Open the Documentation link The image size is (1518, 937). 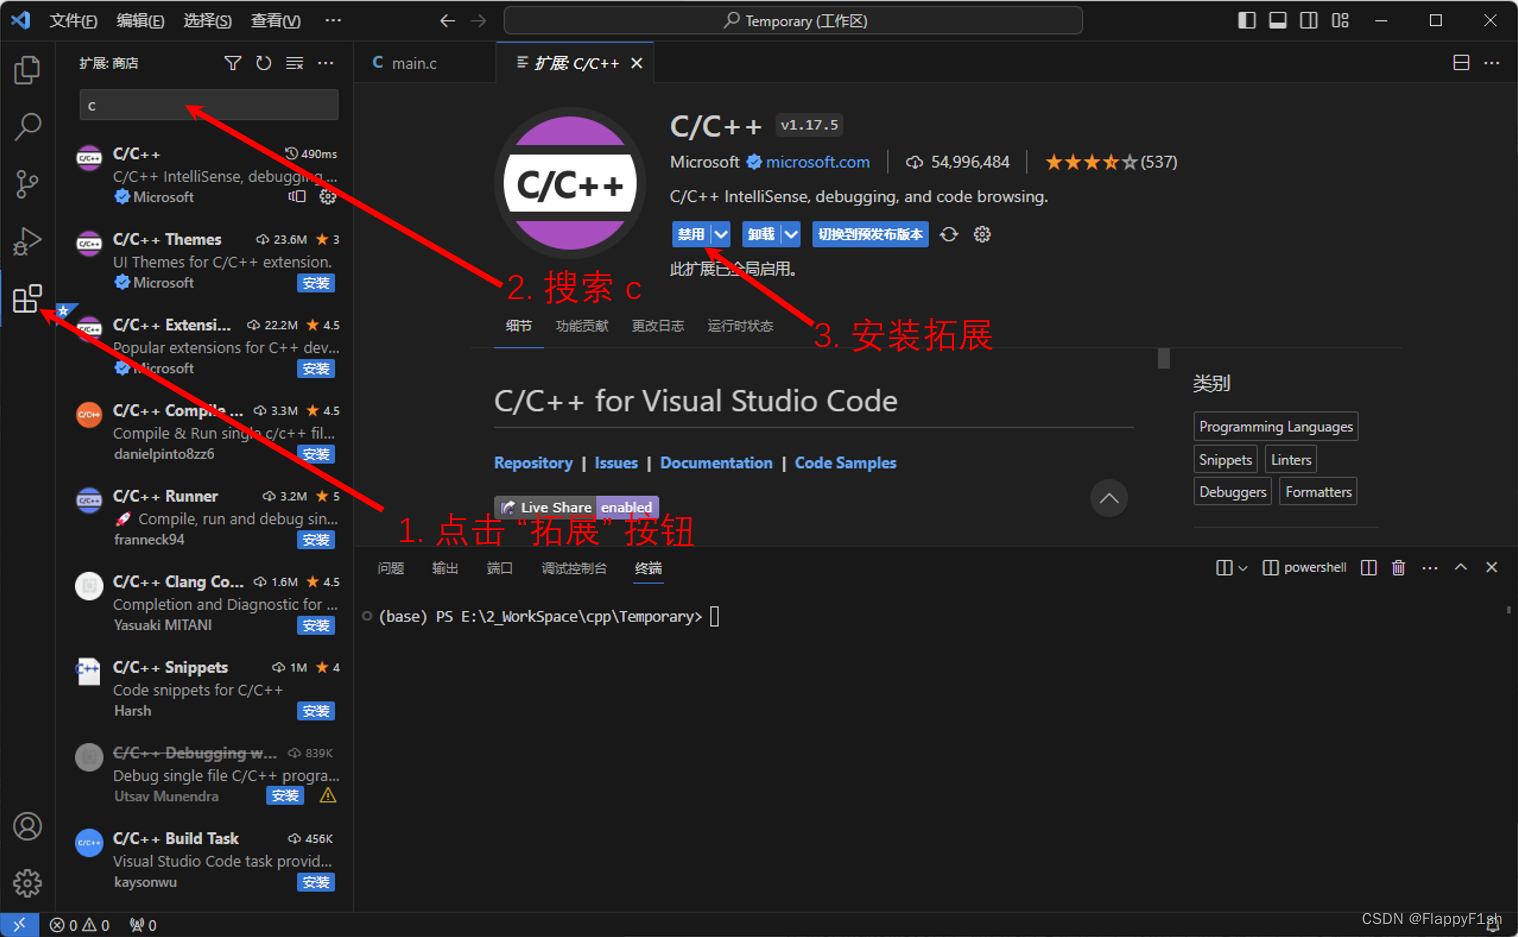click(x=716, y=463)
